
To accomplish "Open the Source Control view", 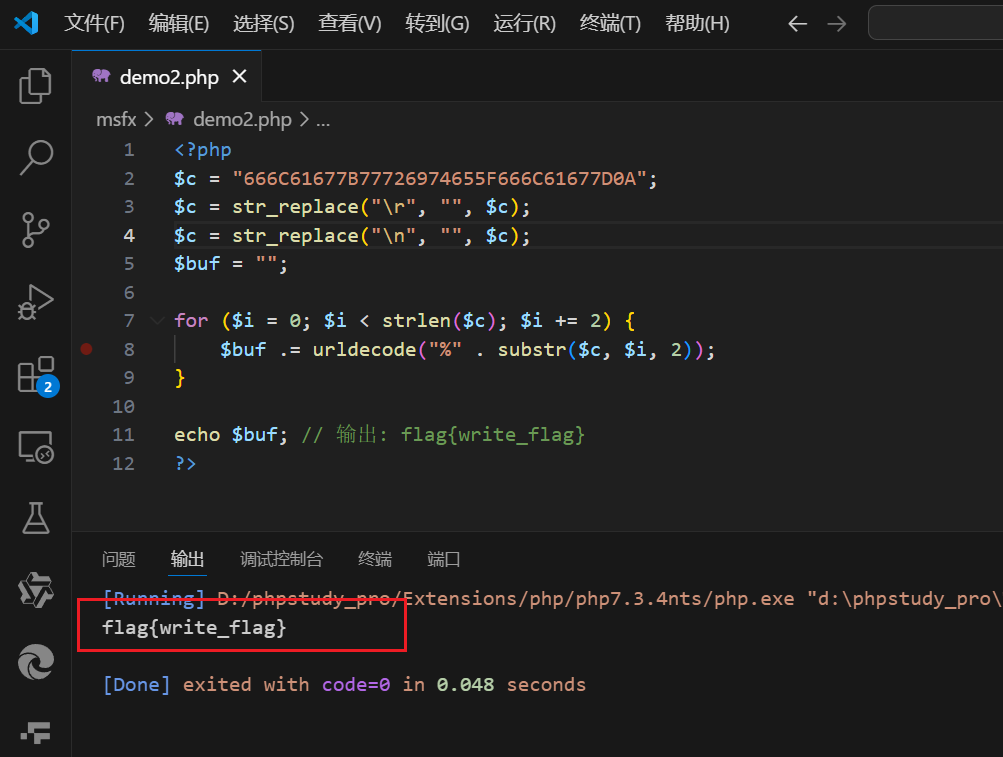I will (36, 229).
